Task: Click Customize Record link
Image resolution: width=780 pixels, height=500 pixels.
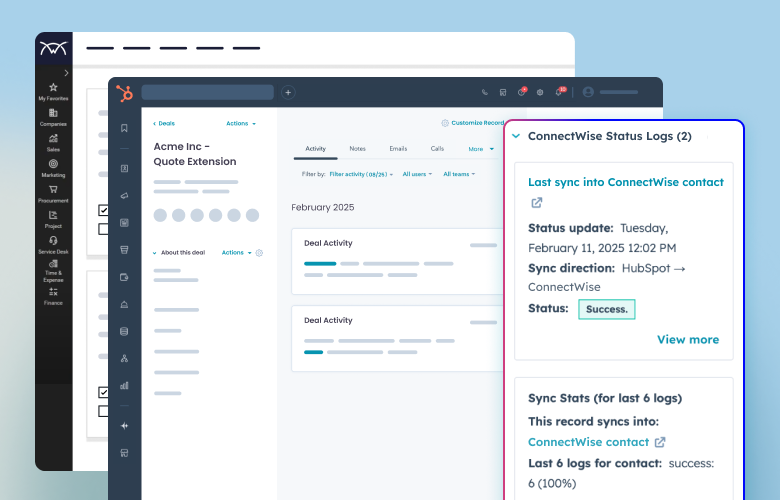Action: [473, 123]
